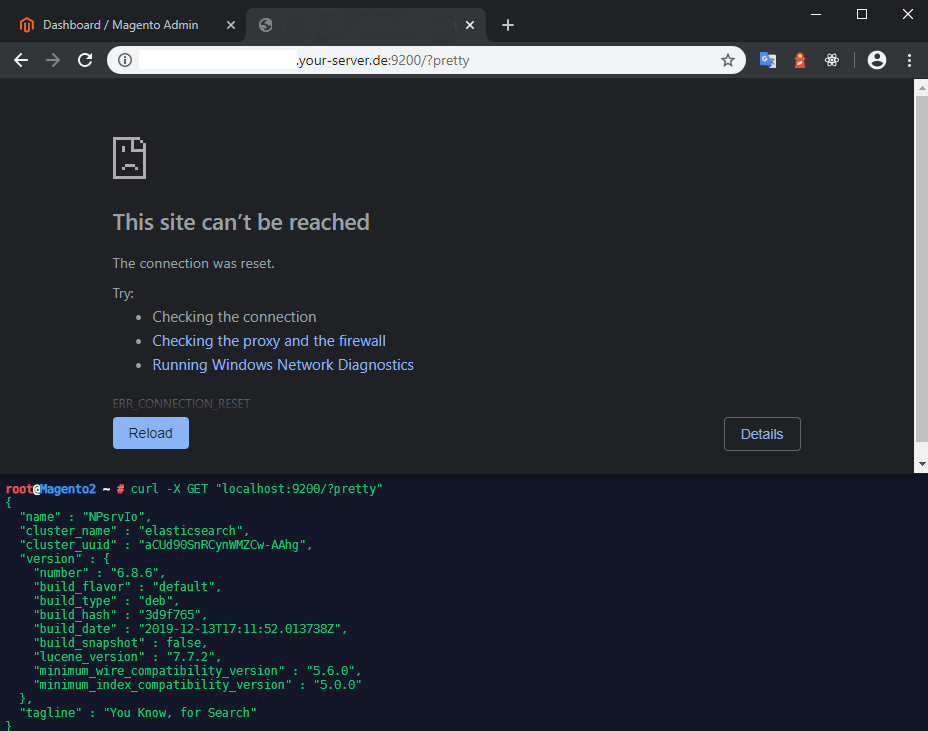Click the Reload button on error page
The height and width of the screenshot is (731, 928).
click(150, 432)
